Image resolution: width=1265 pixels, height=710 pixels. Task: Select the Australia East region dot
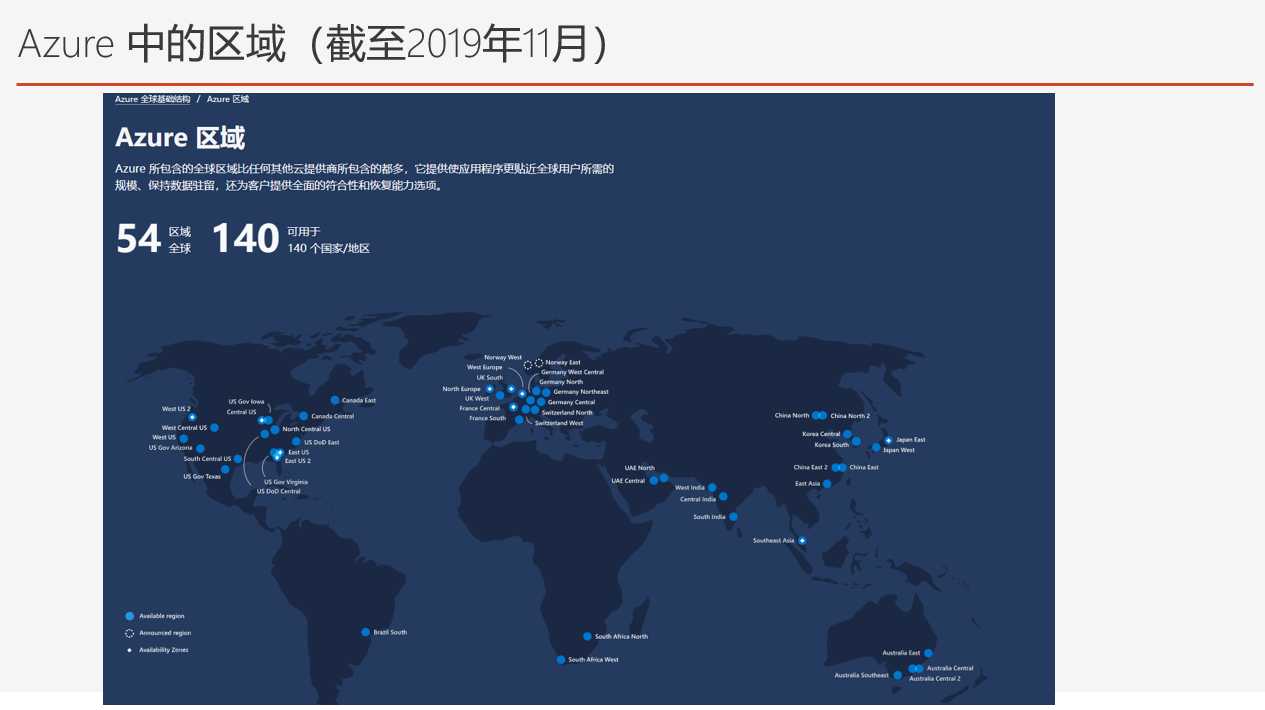pos(928,653)
